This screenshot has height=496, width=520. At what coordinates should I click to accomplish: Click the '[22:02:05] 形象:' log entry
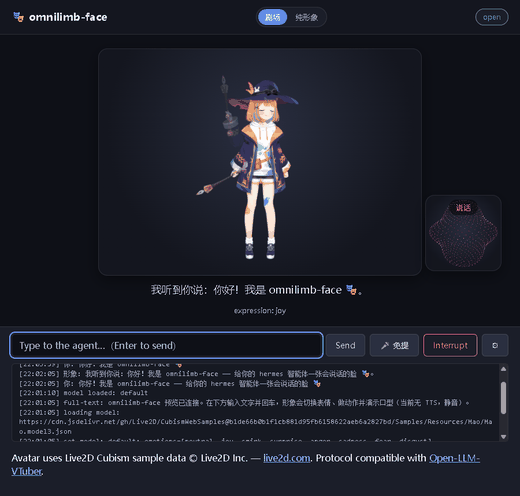click(196, 374)
